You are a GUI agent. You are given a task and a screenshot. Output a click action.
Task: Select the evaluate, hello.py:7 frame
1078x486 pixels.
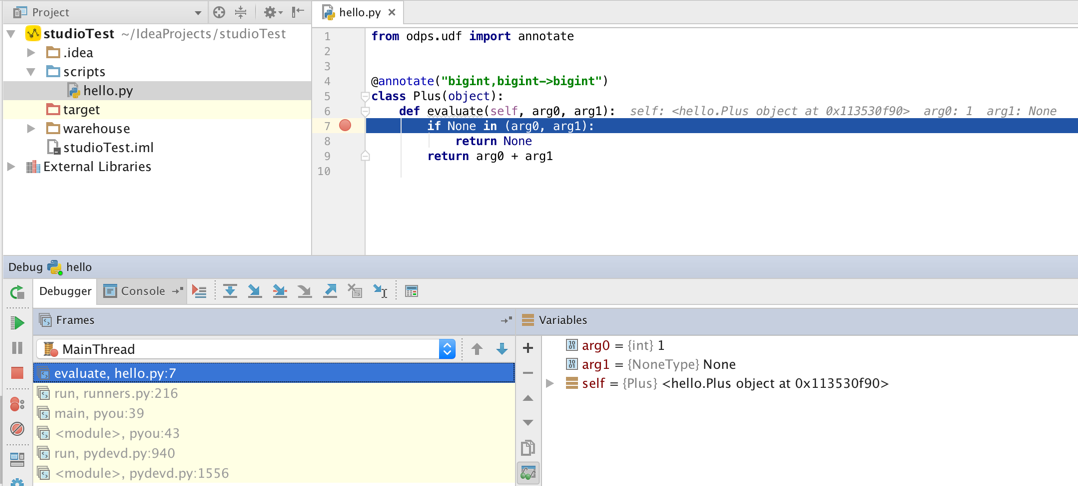(x=274, y=373)
